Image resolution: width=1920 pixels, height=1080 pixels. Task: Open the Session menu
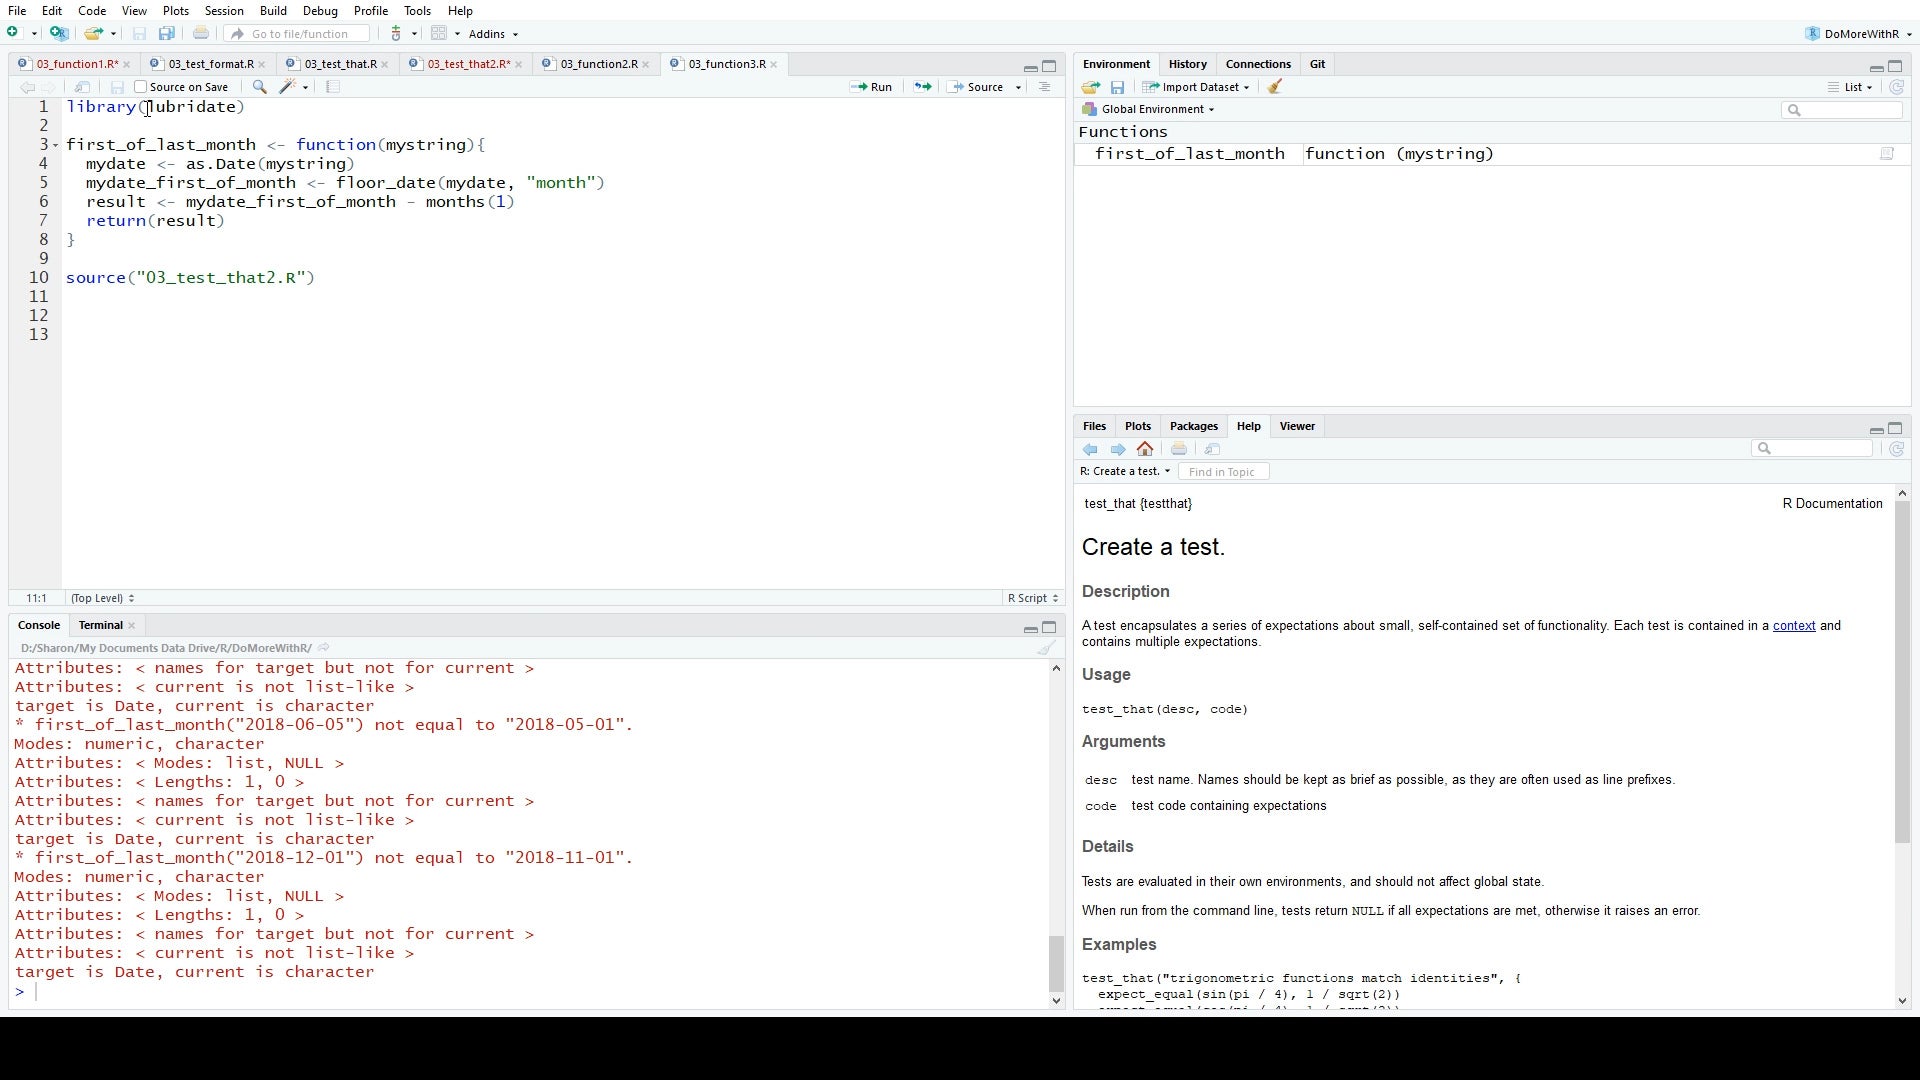click(x=224, y=11)
